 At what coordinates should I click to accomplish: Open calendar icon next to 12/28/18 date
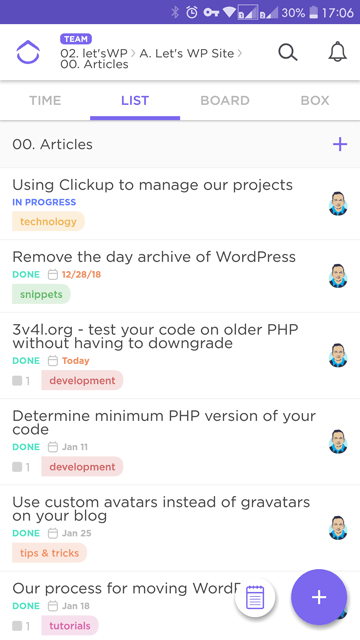point(53,274)
